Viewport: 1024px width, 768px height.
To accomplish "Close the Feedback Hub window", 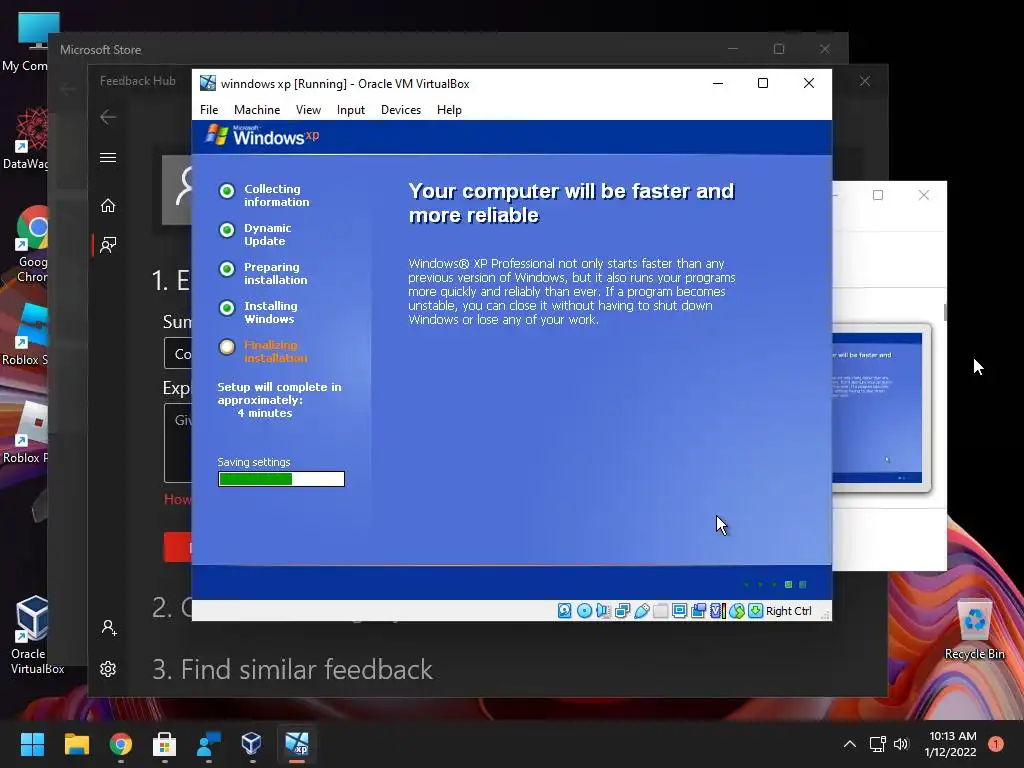I will click(865, 81).
